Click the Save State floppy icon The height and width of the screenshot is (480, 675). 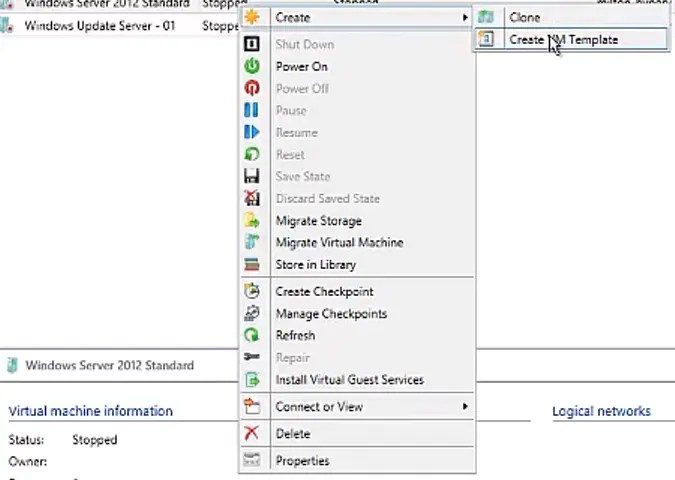[252, 176]
